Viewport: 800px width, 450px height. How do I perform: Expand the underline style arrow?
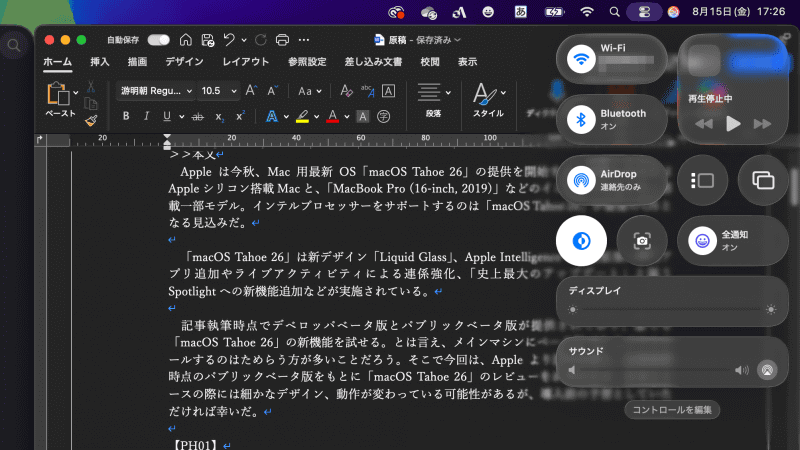point(182,117)
